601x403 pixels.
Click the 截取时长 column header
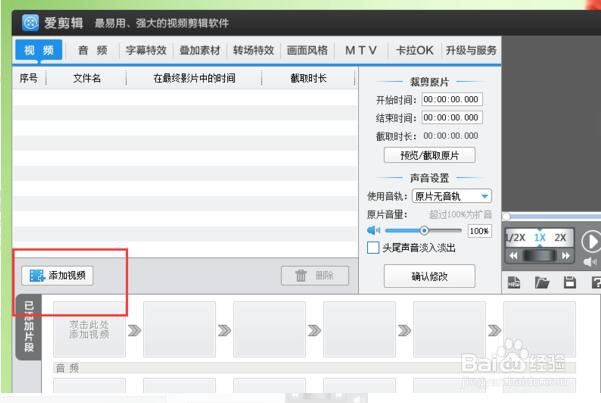click(309, 79)
